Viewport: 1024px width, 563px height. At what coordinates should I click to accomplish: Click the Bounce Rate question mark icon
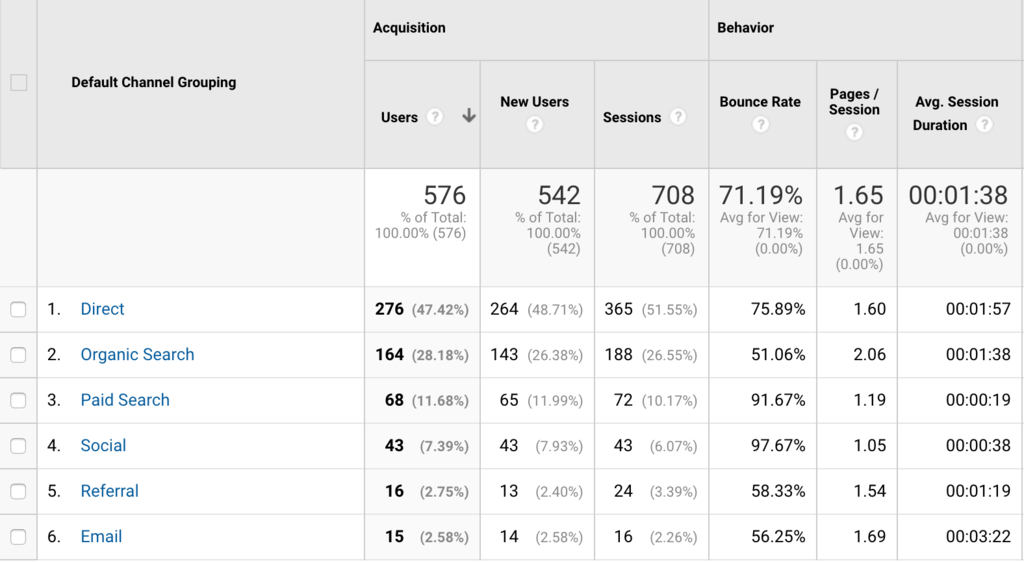point(760,125)
